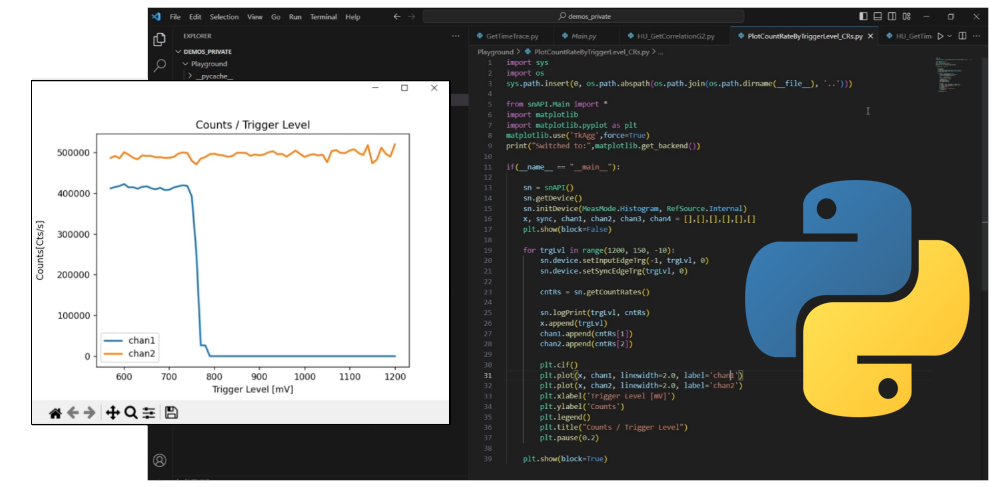Open the File menu

tap(175, 17)
